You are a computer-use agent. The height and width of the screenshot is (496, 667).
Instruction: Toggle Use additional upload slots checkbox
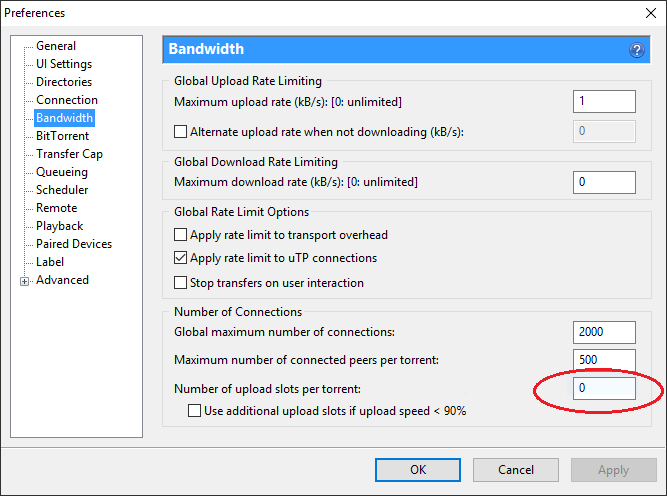(x=194, y=410)
